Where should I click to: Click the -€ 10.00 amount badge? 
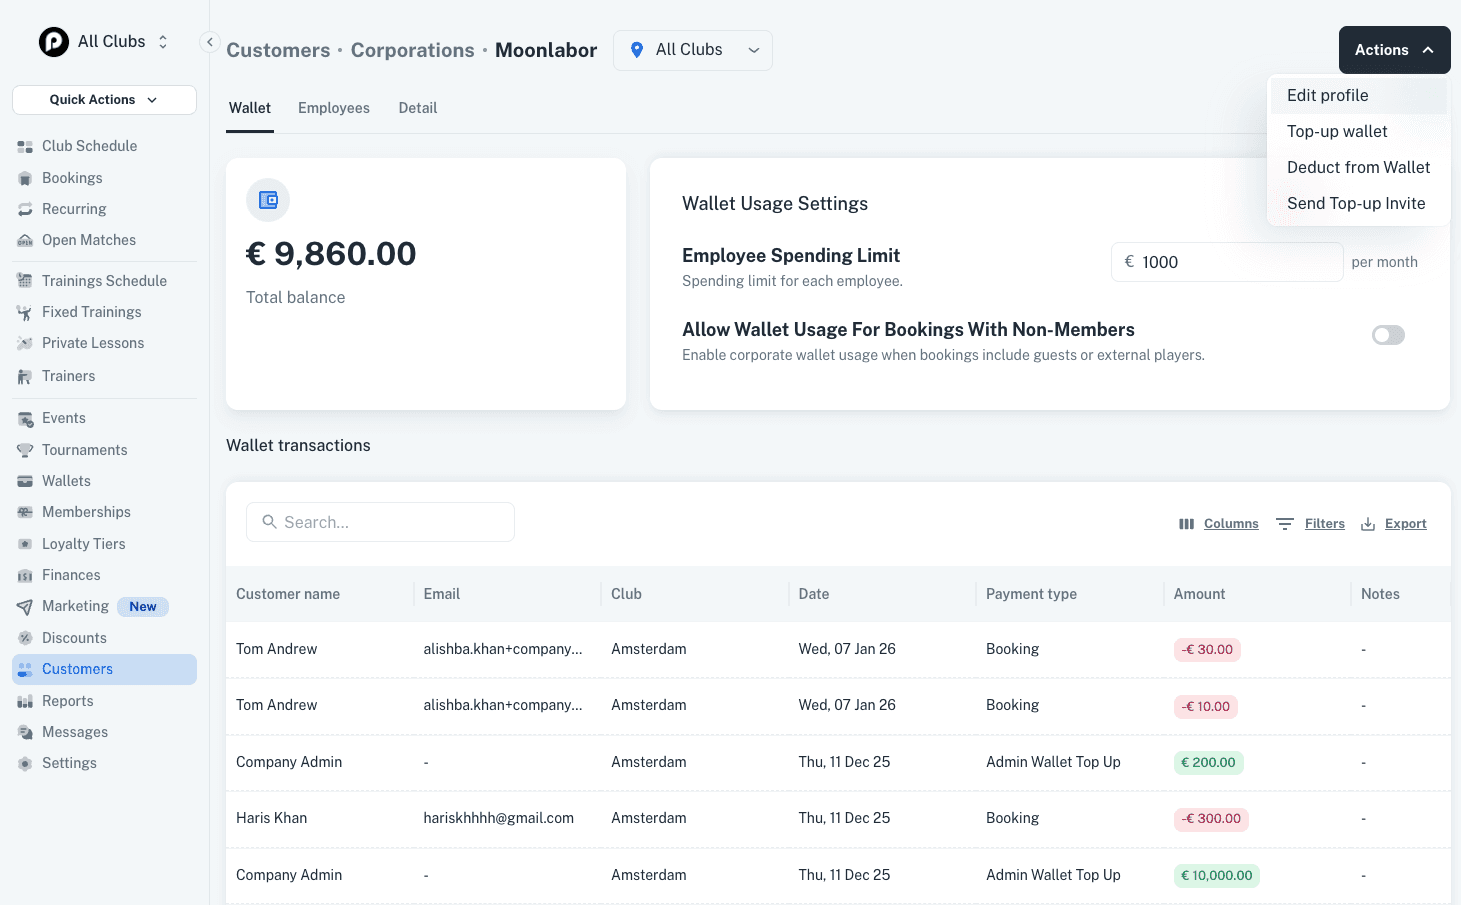[1206, 707]
